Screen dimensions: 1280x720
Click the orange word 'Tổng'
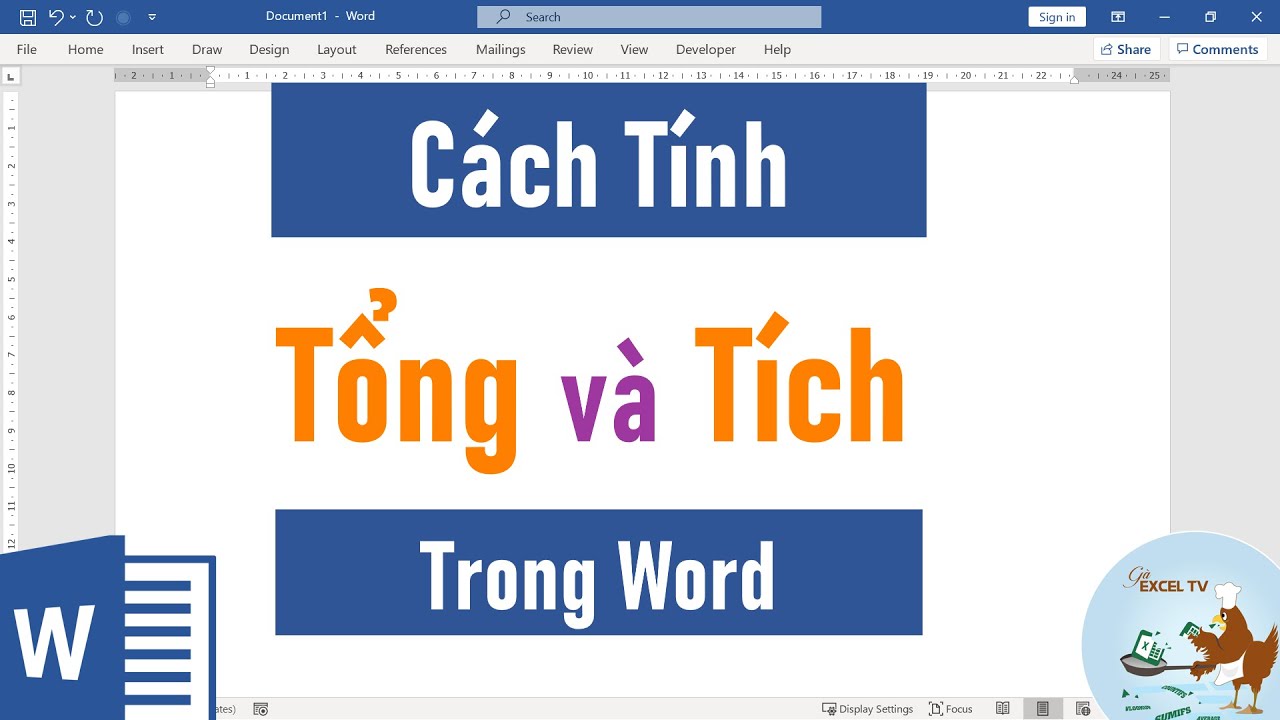point(397,383)
